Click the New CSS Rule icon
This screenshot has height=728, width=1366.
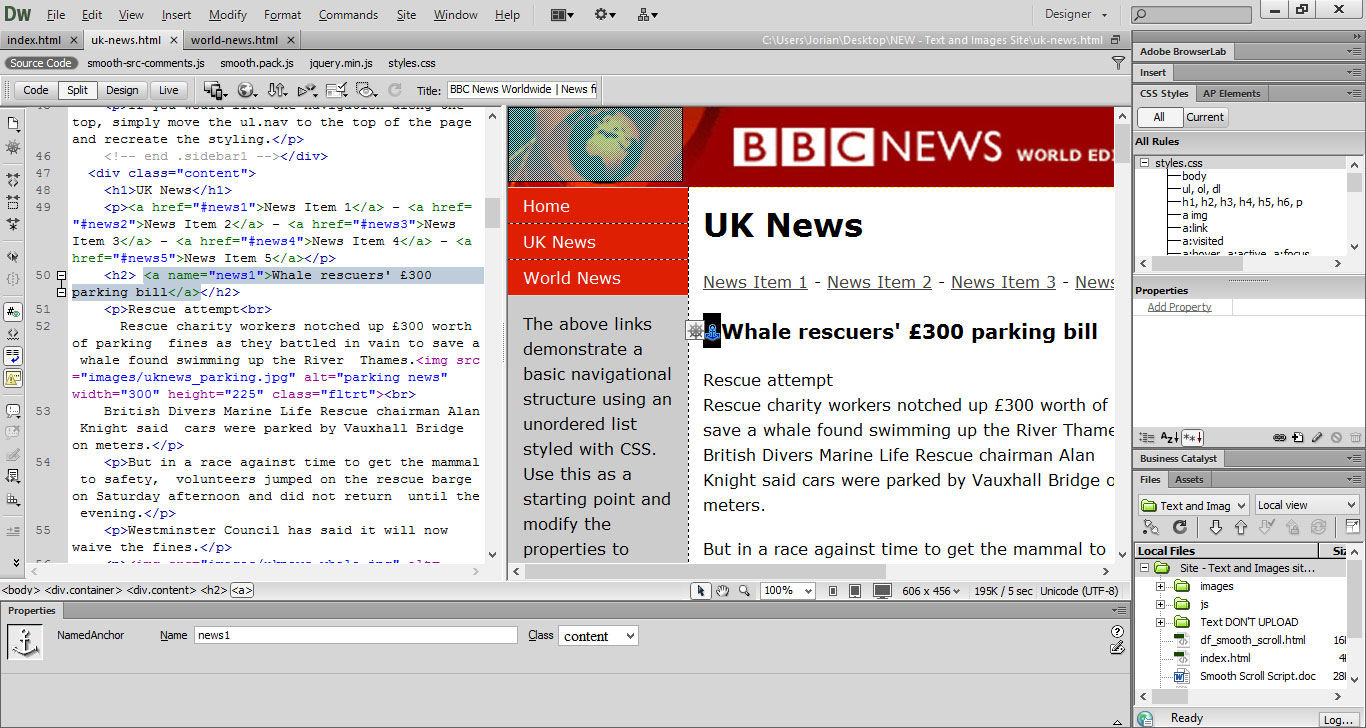click(1298, 438)
